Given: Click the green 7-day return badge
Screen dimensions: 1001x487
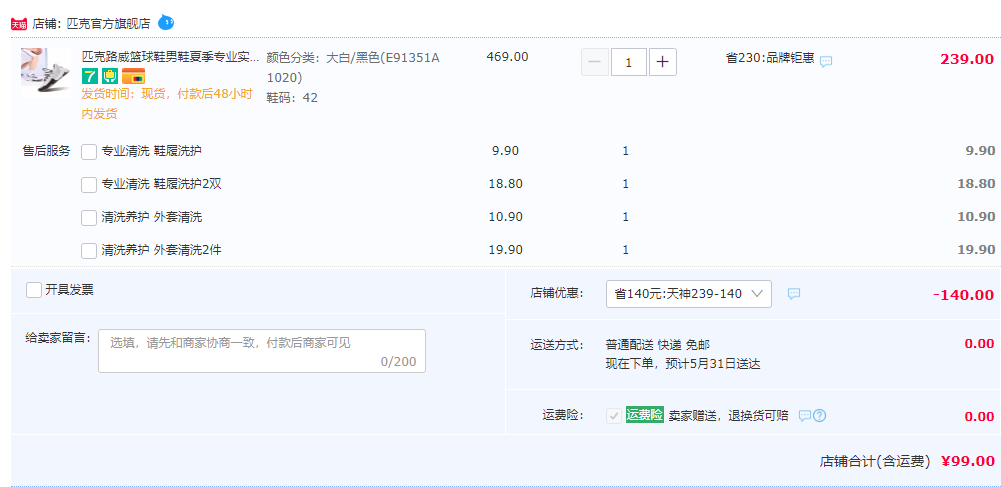Looking at the screenshot, I should click(90, 77).
